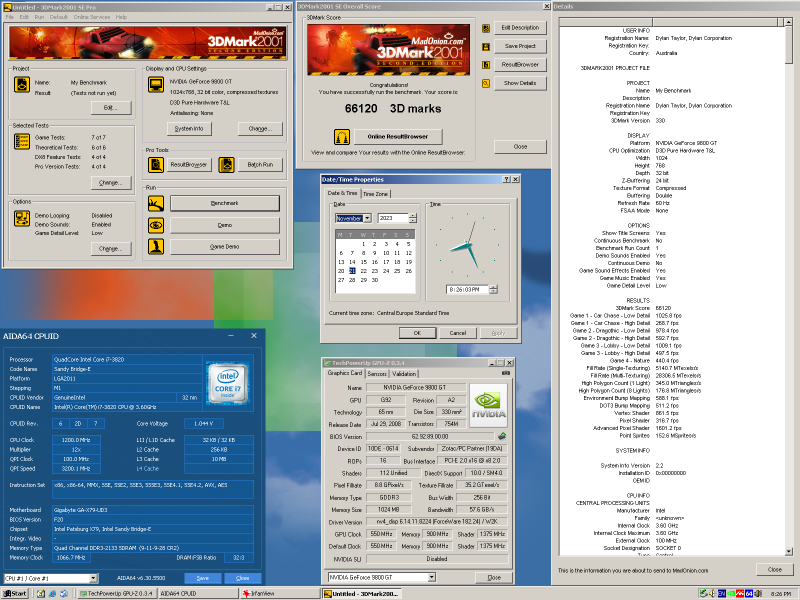
Task: Click the magnifier icon next to Show Details
Action: (486, 83)
